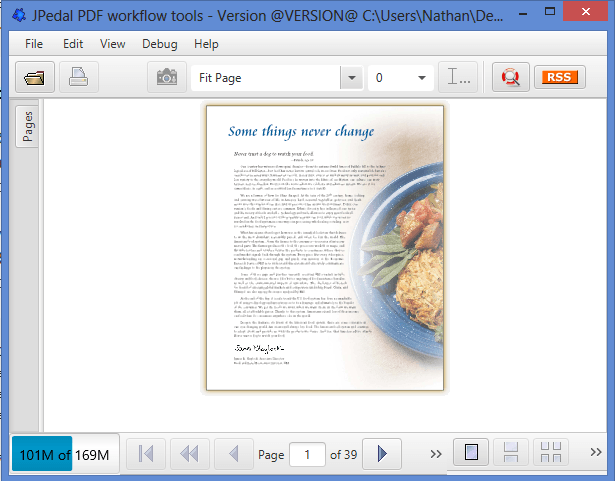The height and width of the screenshot is (481, 615).
Task: Open help via the lifebuoy icon
Action: pyautogui.click(x=510, y=77)
